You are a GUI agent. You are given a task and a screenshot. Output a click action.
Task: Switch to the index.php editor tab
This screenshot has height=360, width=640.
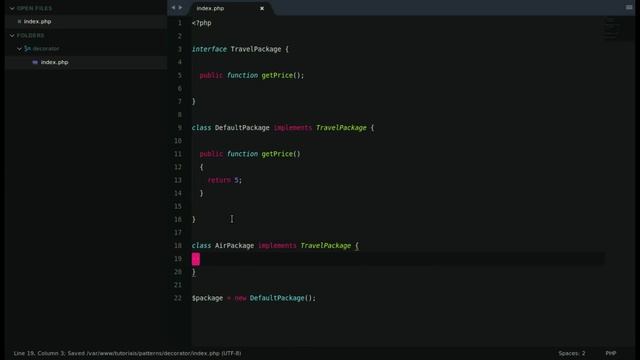pyautogui.click(x=210, y=9)
